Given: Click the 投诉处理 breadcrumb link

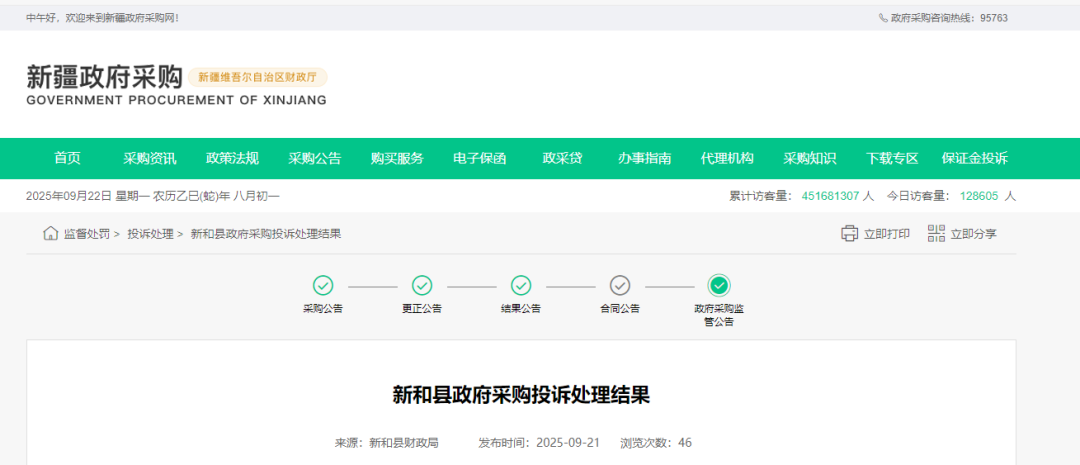Looking at the screenshot, I should pyautogui.click(x=150, y=234).
